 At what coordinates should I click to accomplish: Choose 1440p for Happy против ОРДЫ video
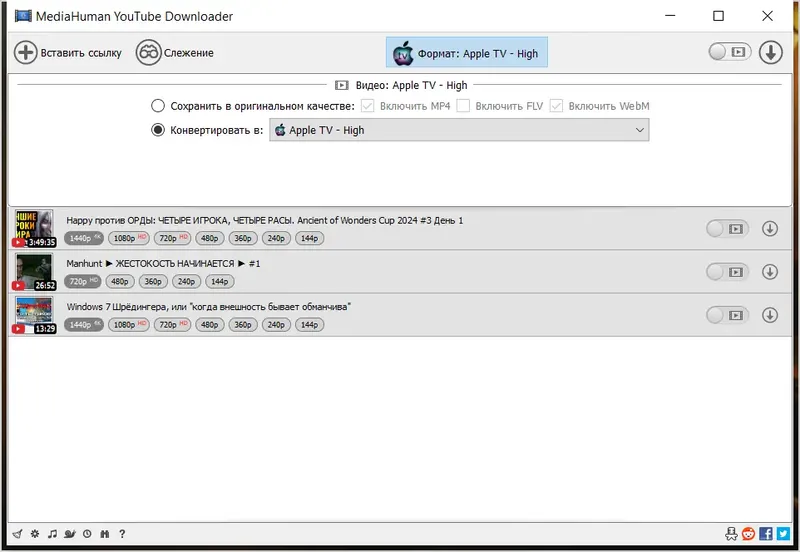coord(84,238)
